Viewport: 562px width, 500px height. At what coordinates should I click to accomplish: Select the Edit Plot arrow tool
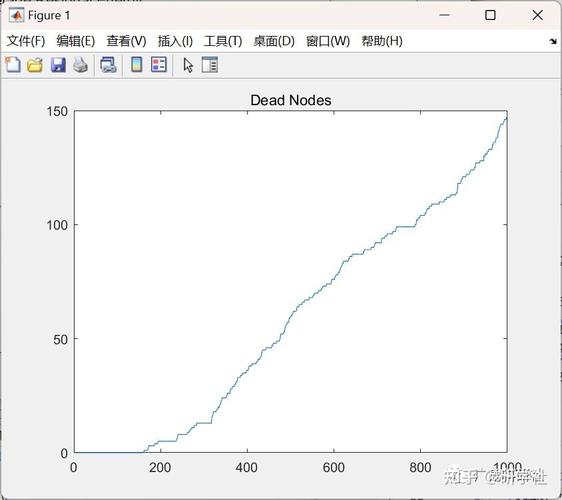click(x=188, y=65)
